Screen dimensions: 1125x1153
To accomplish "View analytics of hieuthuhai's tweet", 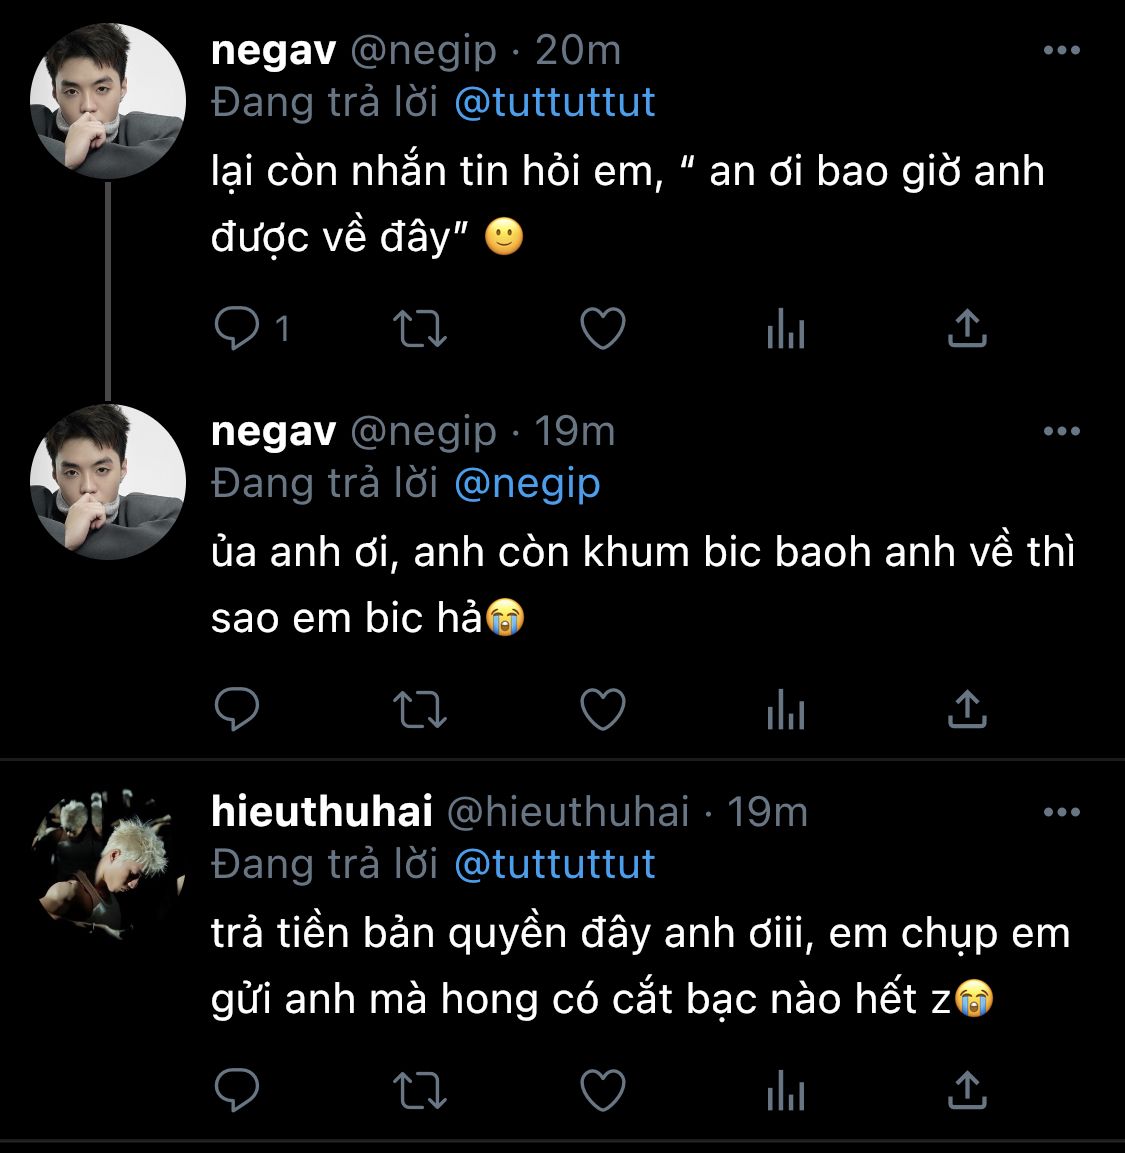I will [786, 1091].
